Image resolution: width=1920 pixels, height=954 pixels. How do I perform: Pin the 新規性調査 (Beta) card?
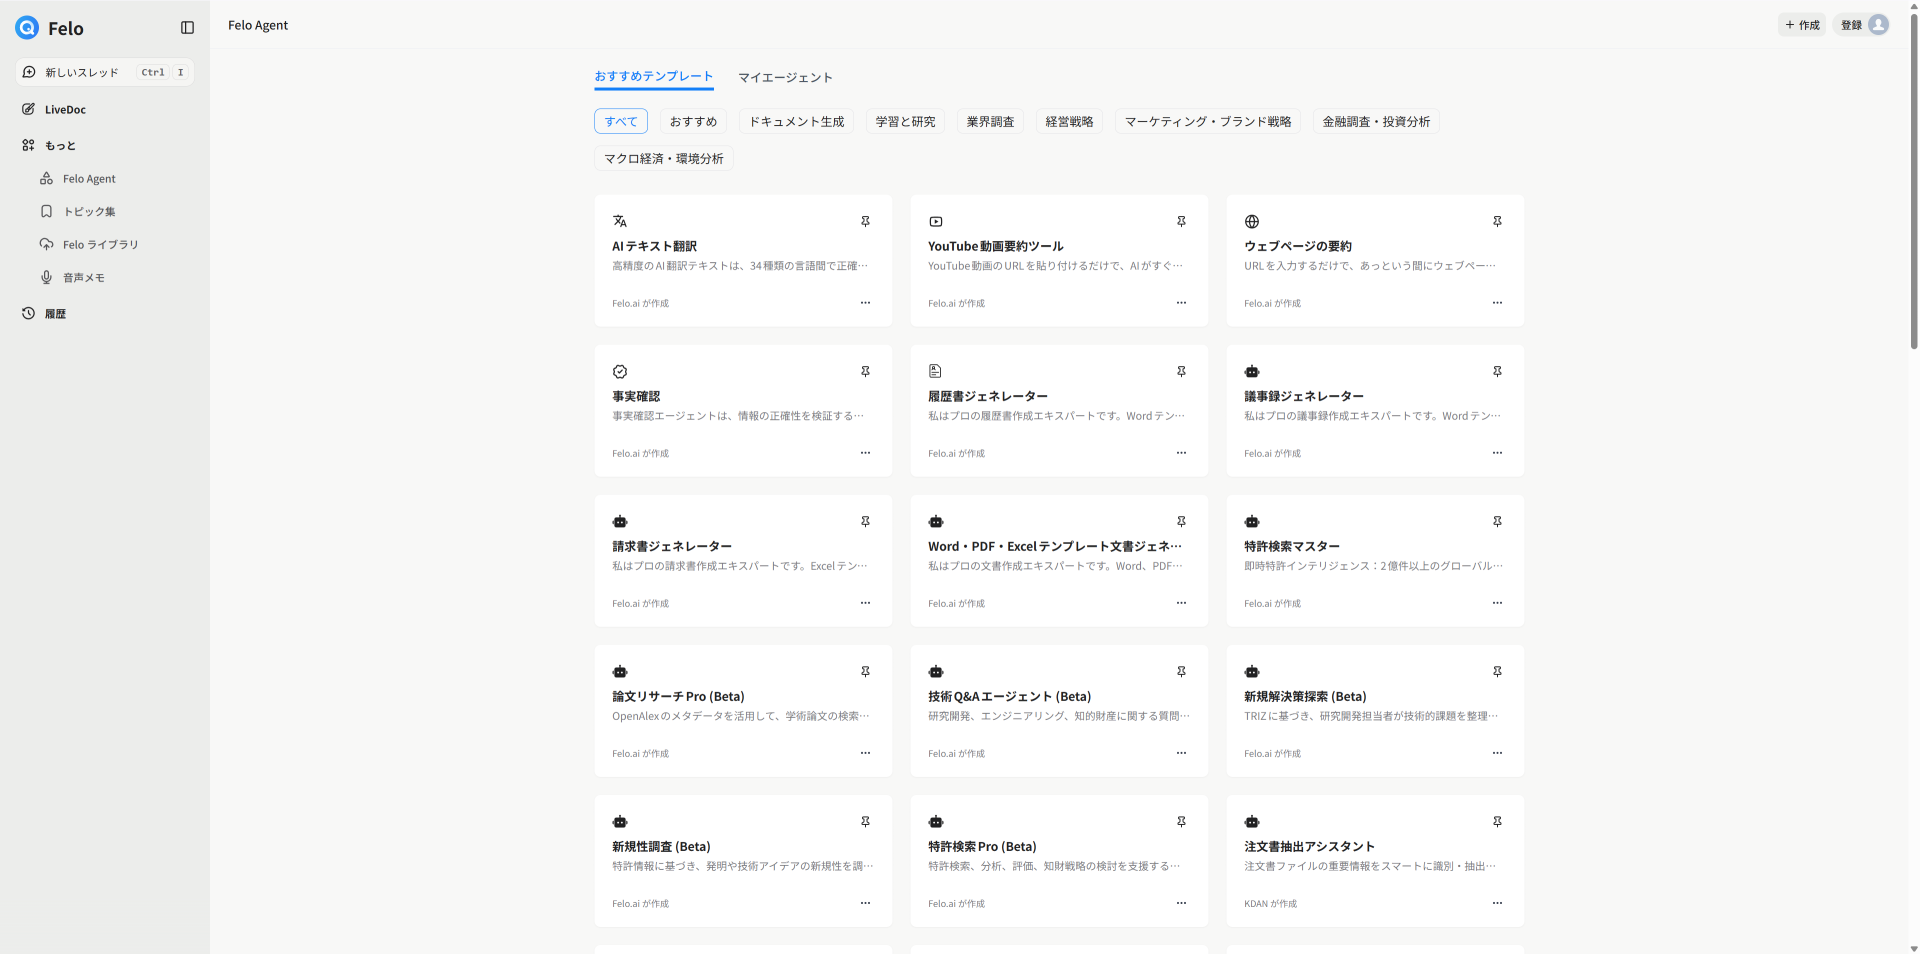pyautogui.click(x=865, y=822)
